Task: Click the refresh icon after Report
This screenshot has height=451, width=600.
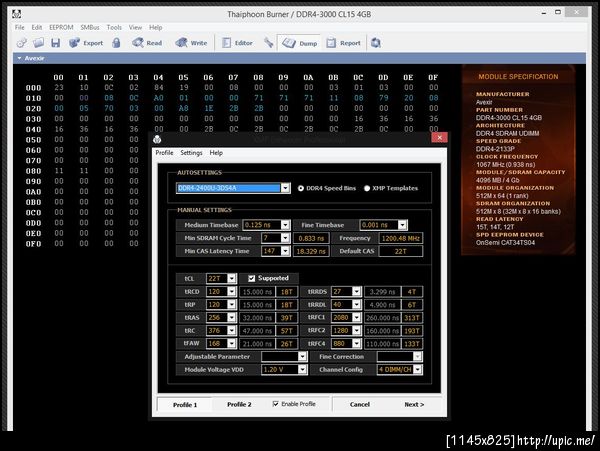Action: pos(376,43)
